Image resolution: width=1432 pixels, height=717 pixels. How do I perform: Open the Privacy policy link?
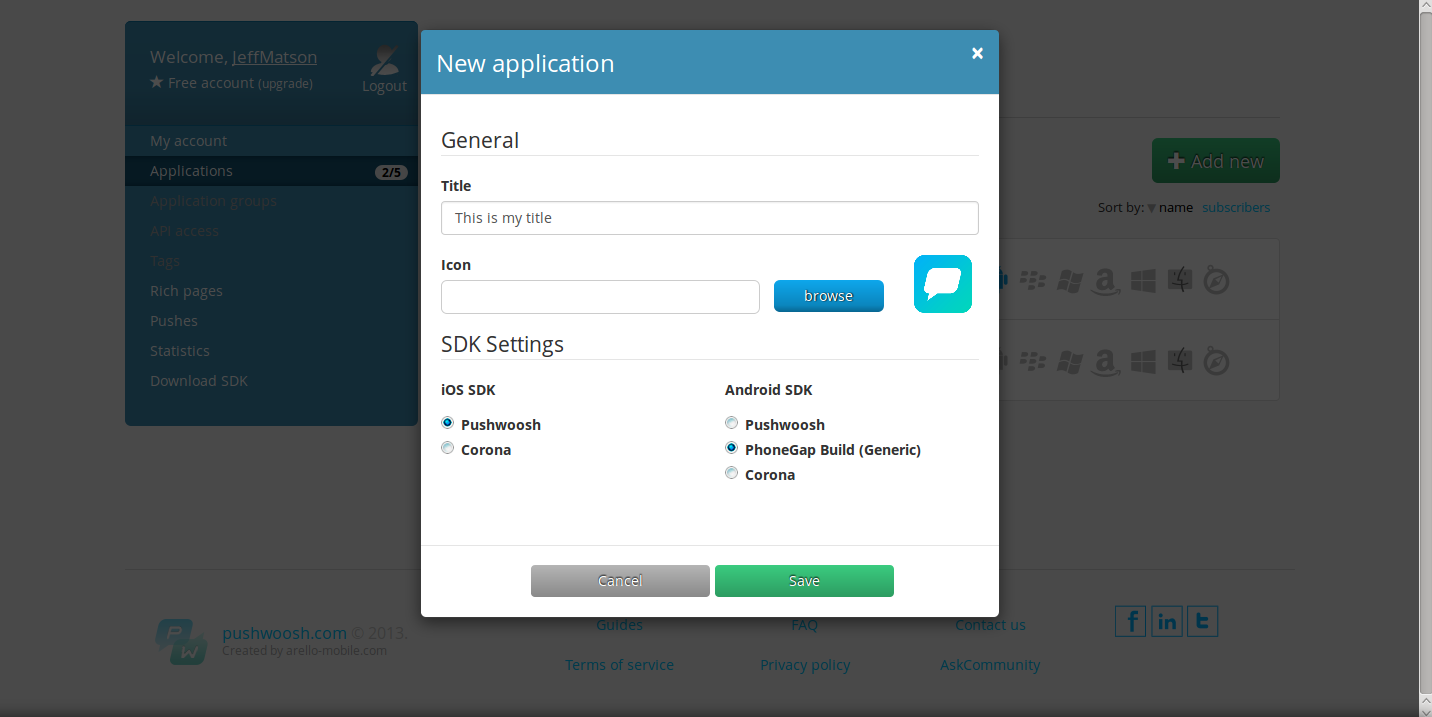pos(805,665)
